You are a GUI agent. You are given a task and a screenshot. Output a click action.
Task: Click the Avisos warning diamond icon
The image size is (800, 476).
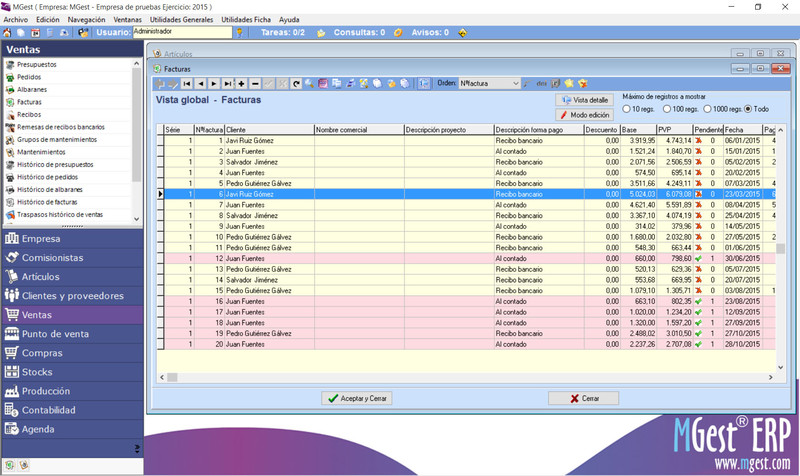click(x=462, y=33)
